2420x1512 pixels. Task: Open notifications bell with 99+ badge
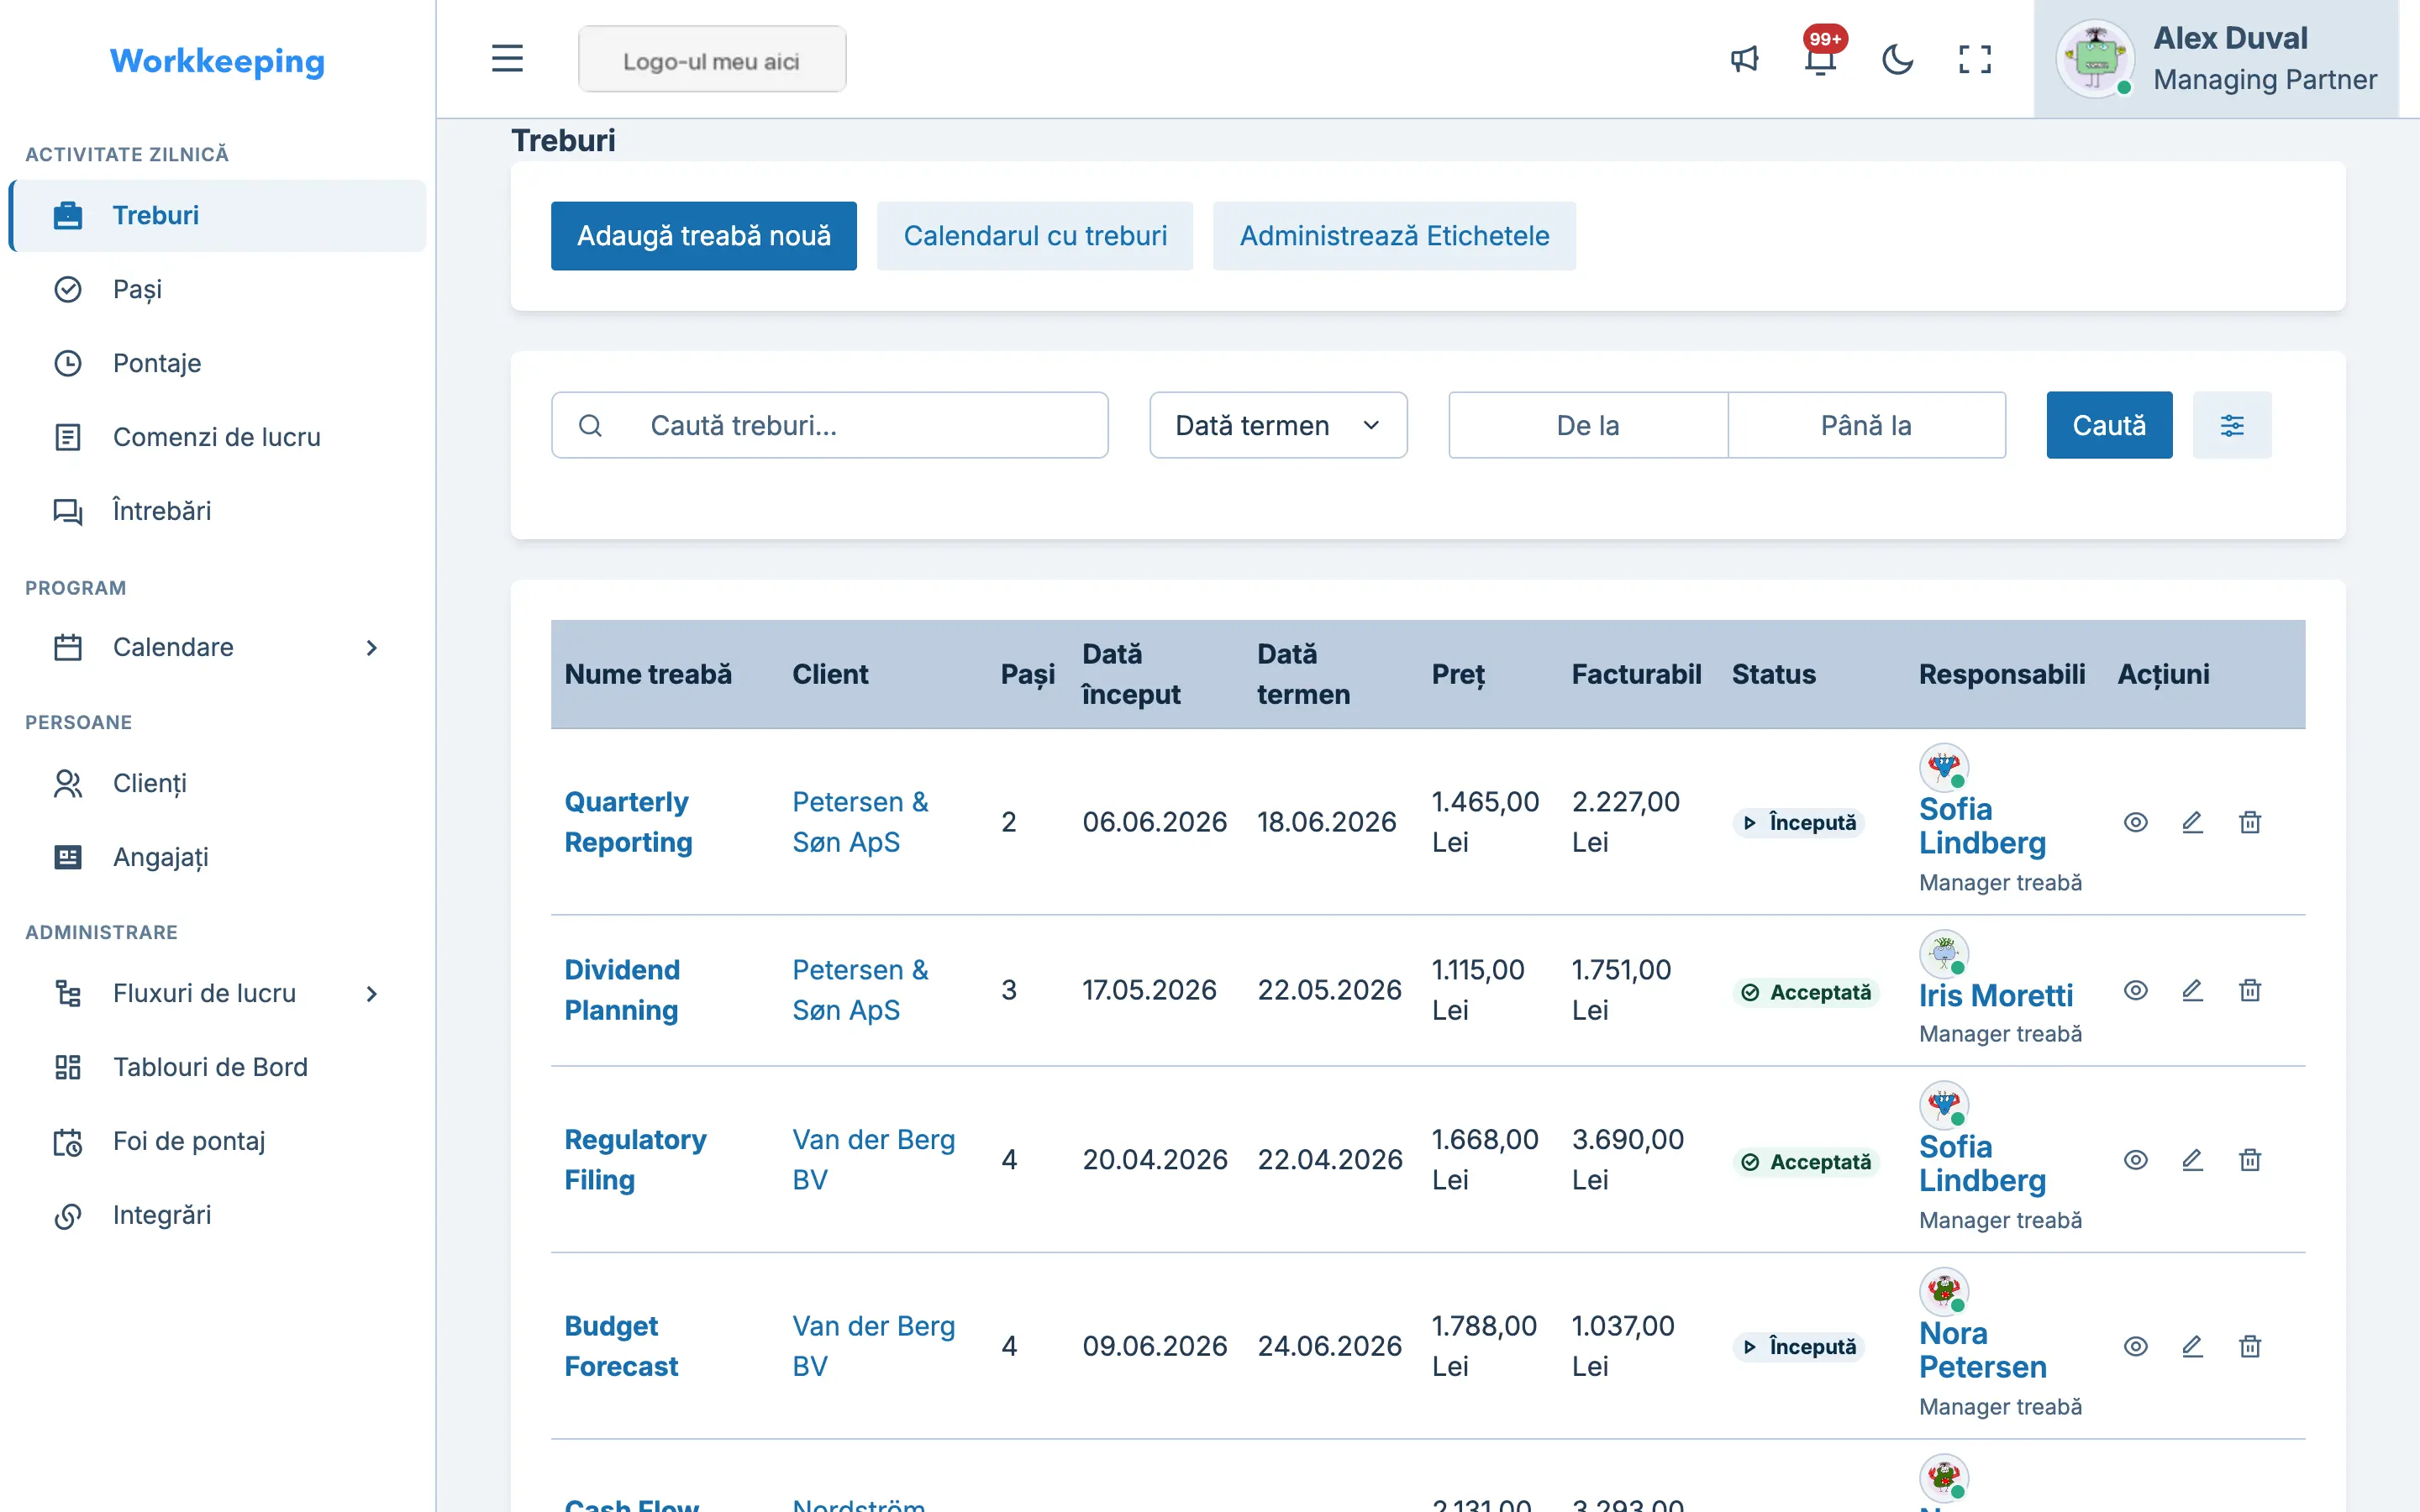click(1821, 59)
